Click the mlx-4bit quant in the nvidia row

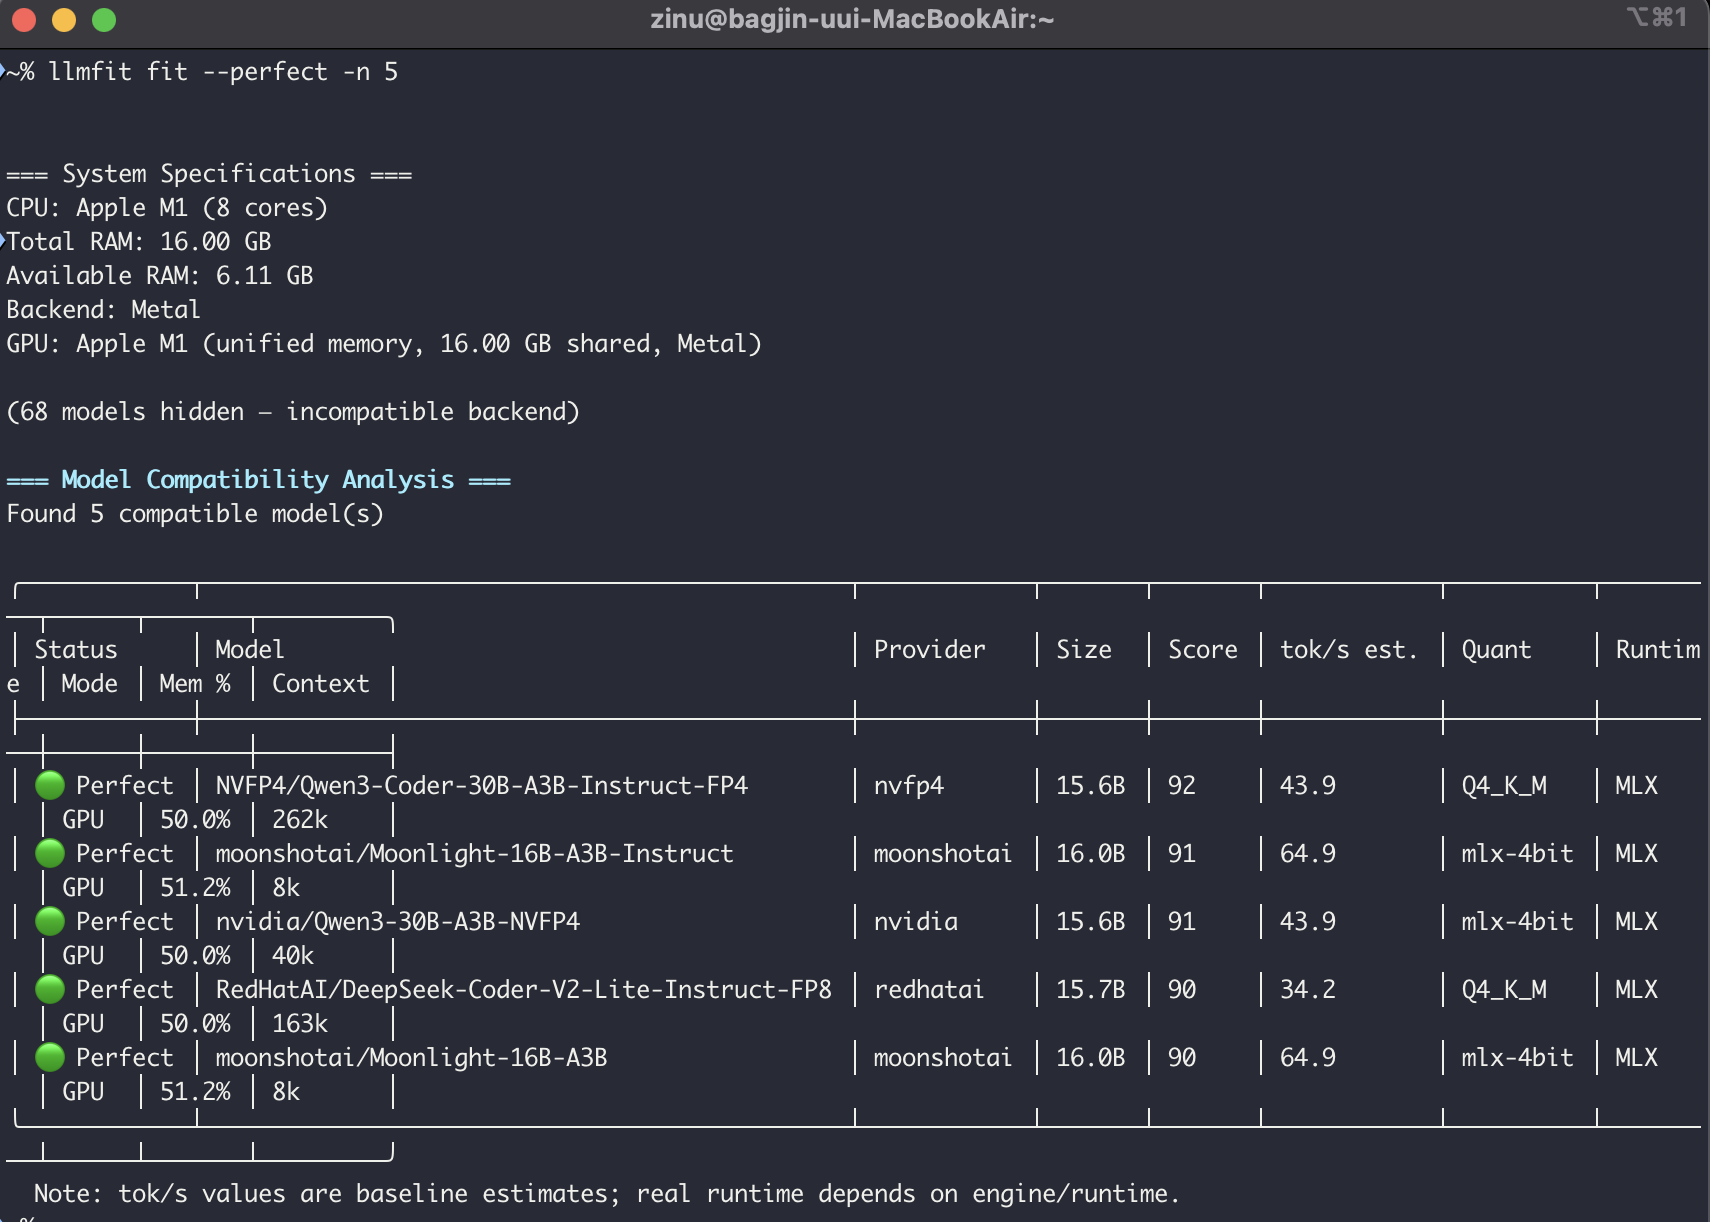tap(1517, 922)
